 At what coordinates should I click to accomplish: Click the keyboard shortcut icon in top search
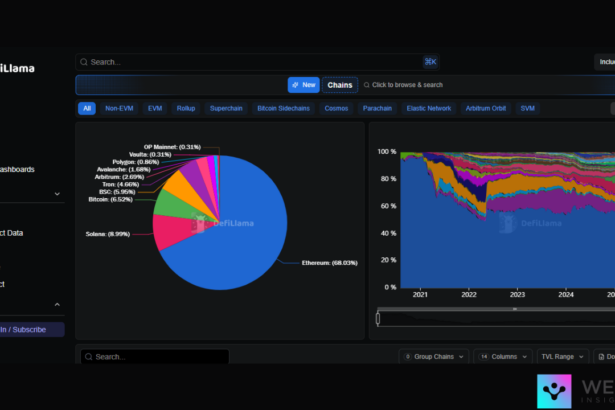tap(430, 61)
